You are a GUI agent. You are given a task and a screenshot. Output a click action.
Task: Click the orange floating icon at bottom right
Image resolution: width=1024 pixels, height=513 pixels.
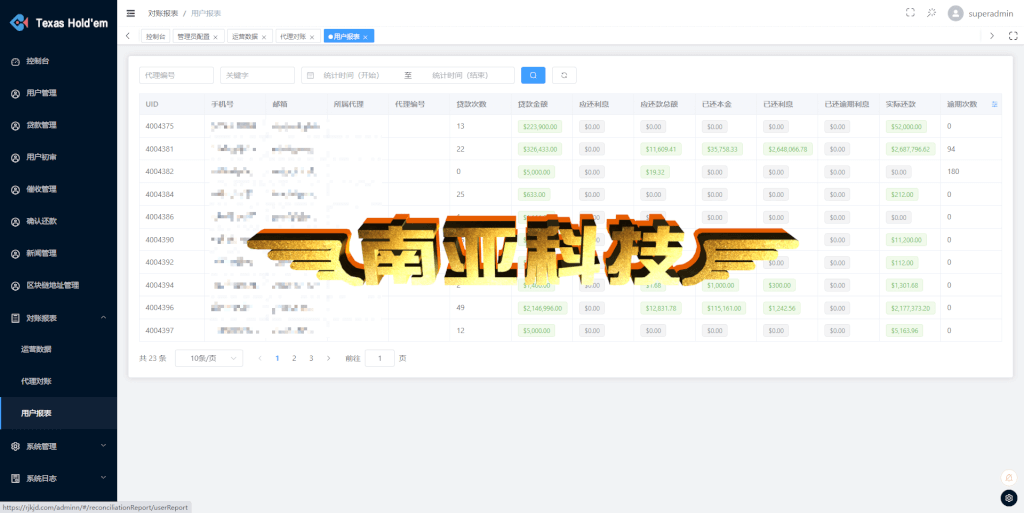point(1009,478)
